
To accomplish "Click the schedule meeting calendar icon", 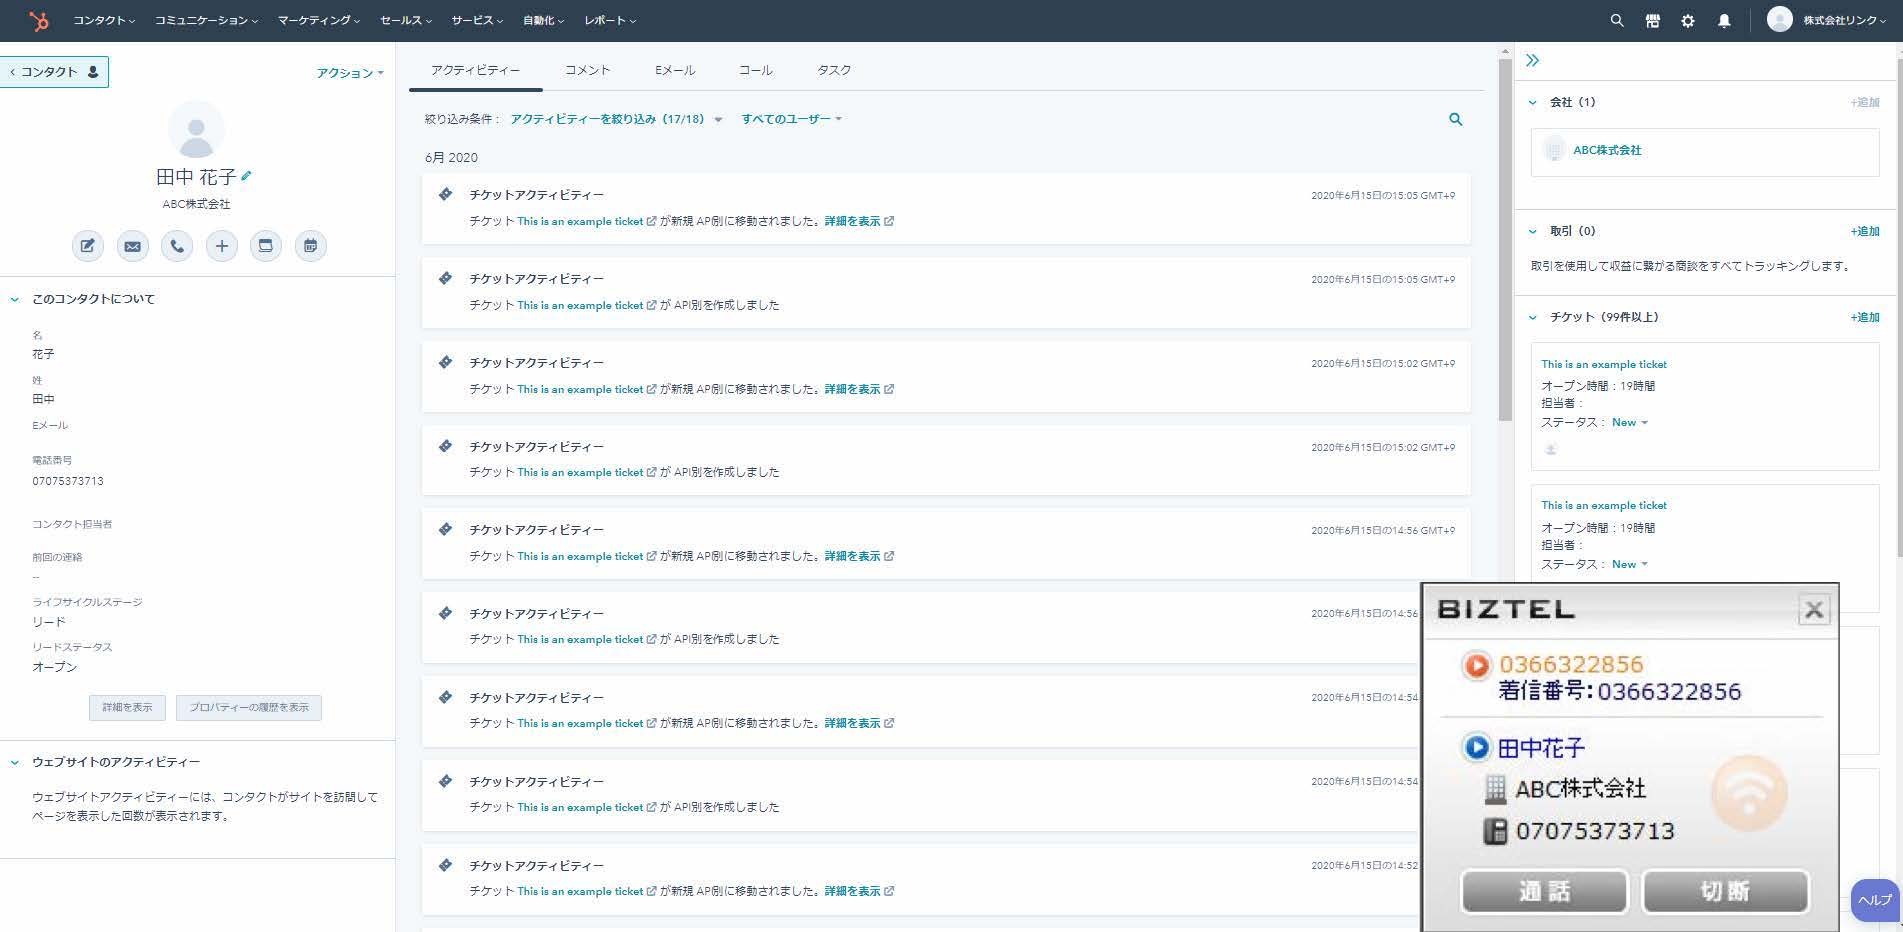I will pyautogui.click(x=310, y=246).
